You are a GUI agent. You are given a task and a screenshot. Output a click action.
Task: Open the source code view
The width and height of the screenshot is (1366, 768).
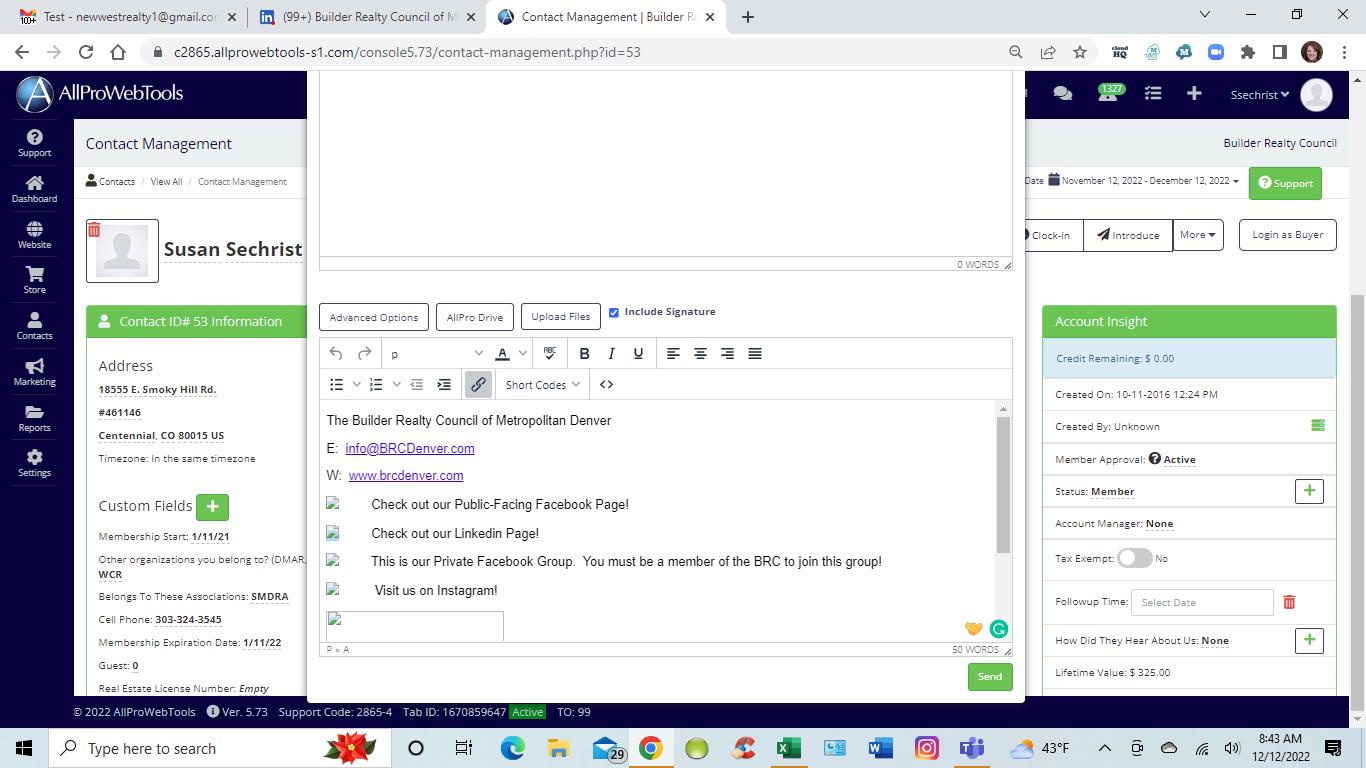pos(606,384)
